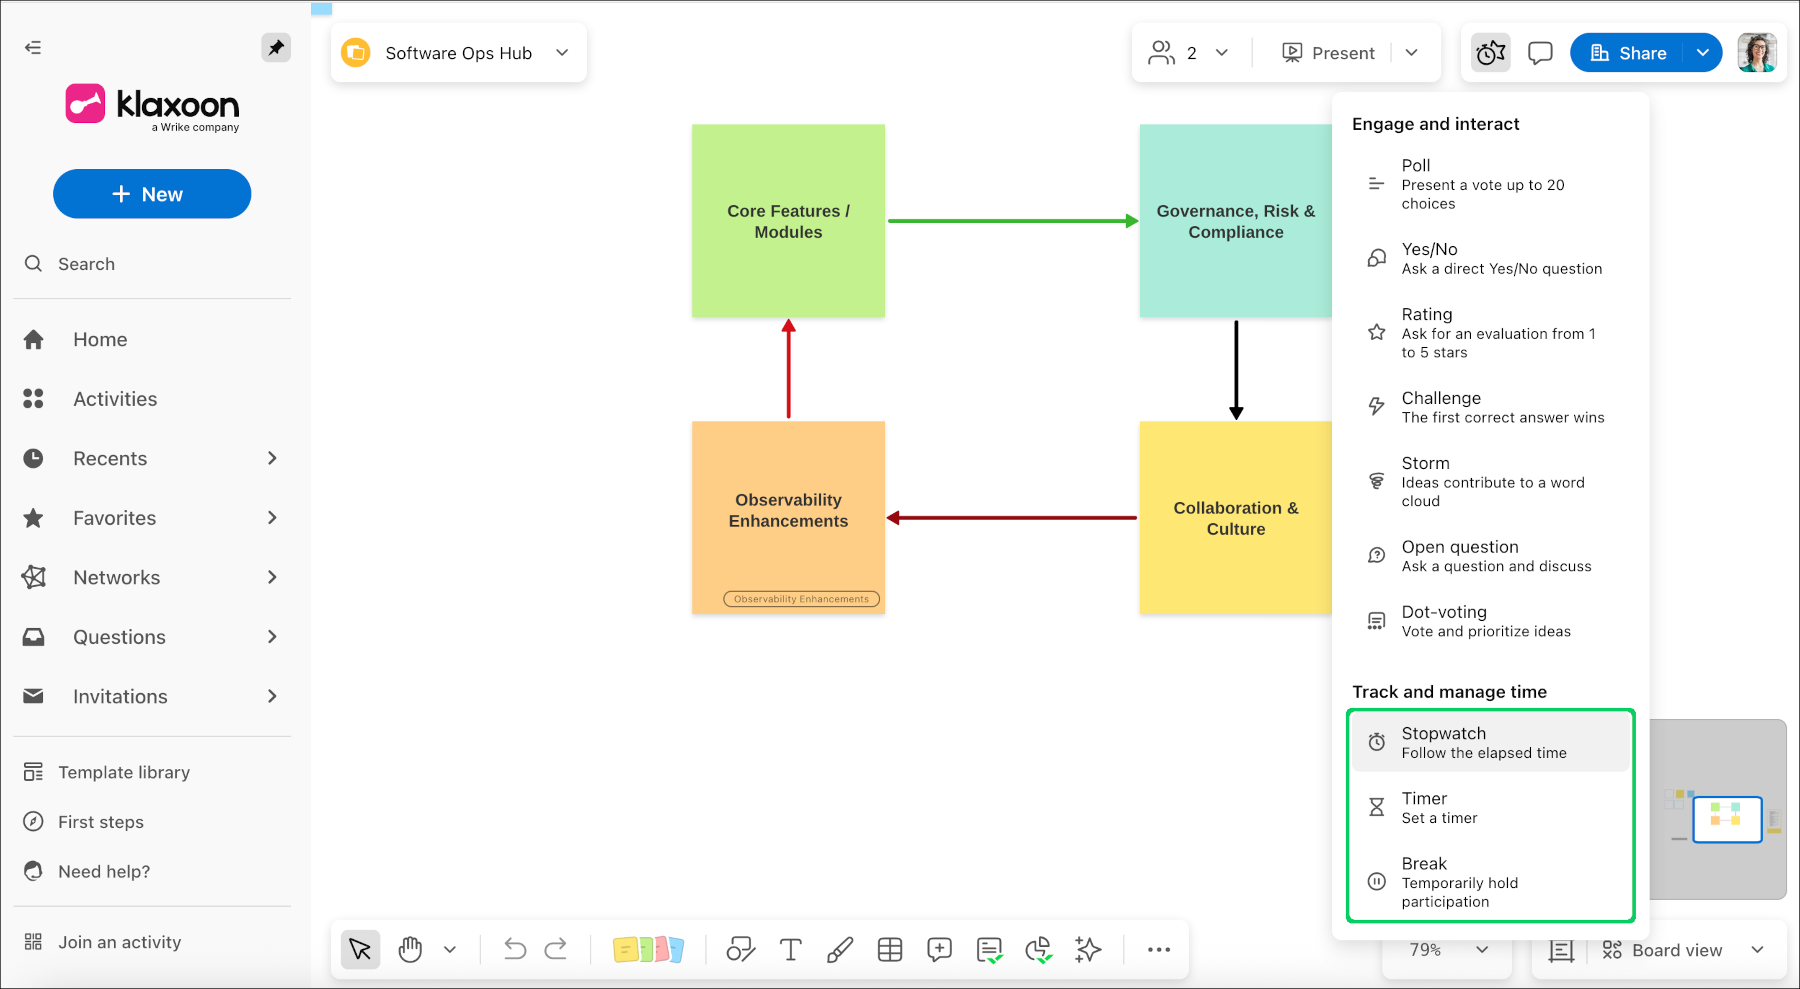This screenshot has height=989, width=1800.
Task: Pick the sticky notes color stack
Action: coord(648,950)
